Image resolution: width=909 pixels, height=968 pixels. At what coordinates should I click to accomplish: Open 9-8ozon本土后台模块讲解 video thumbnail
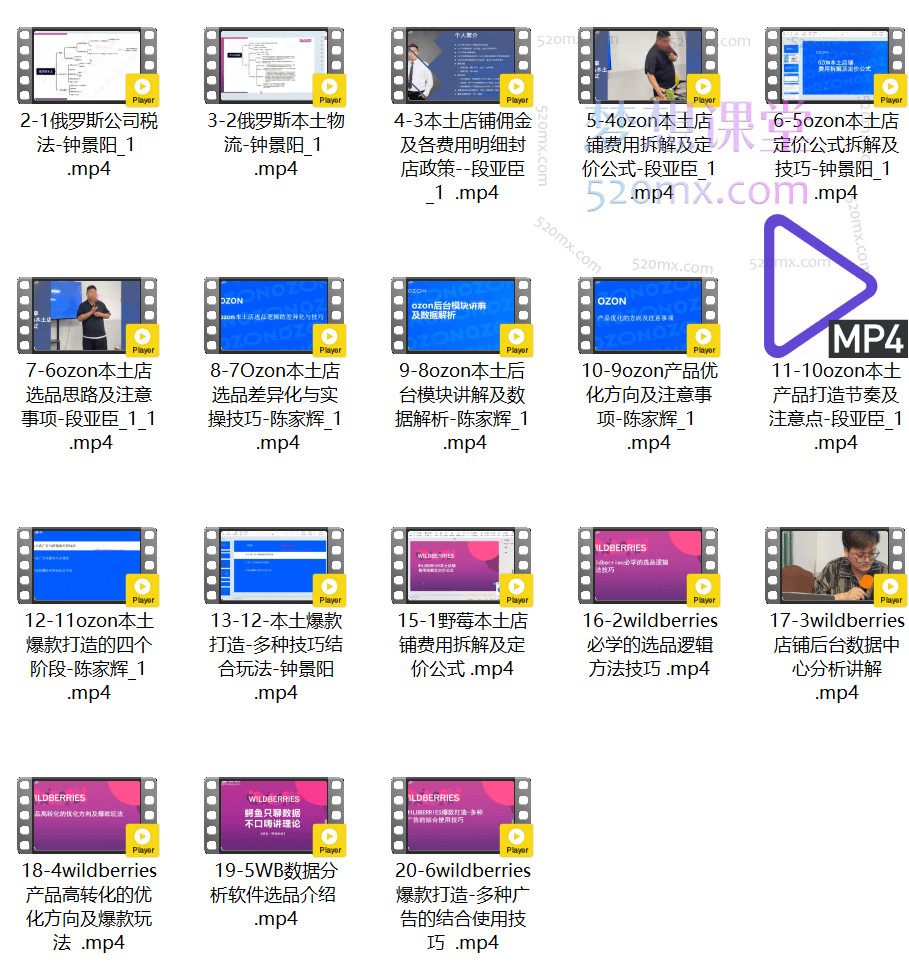click(462, 315)
